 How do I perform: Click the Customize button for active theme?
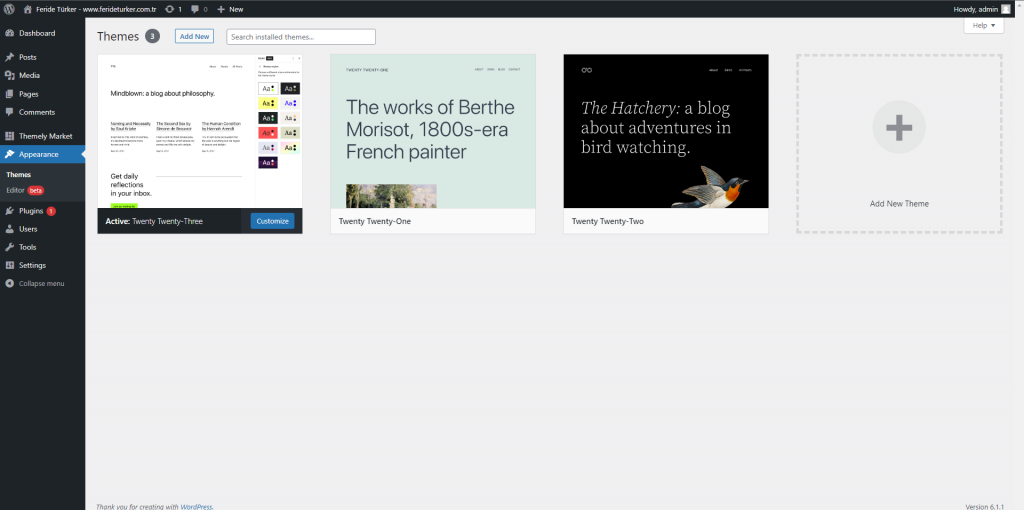click(272, 221)
